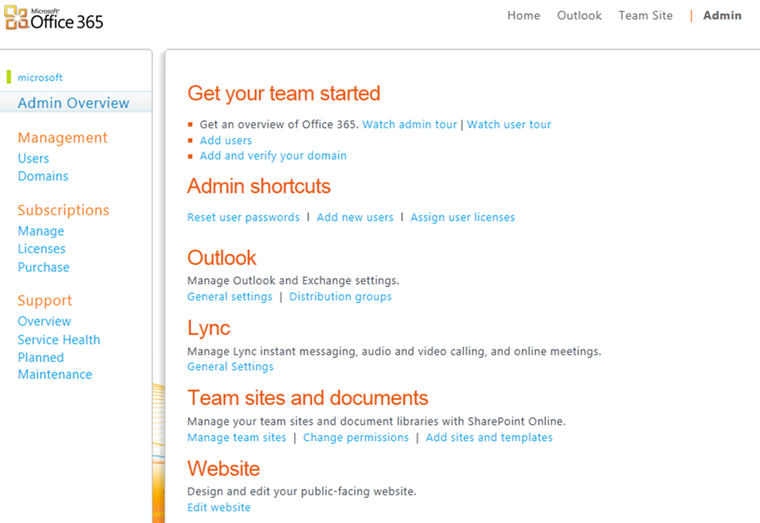The height and width of the screenshot is (523, 760).
Task: Click Manage team sites link
Action: pos(237,438)
